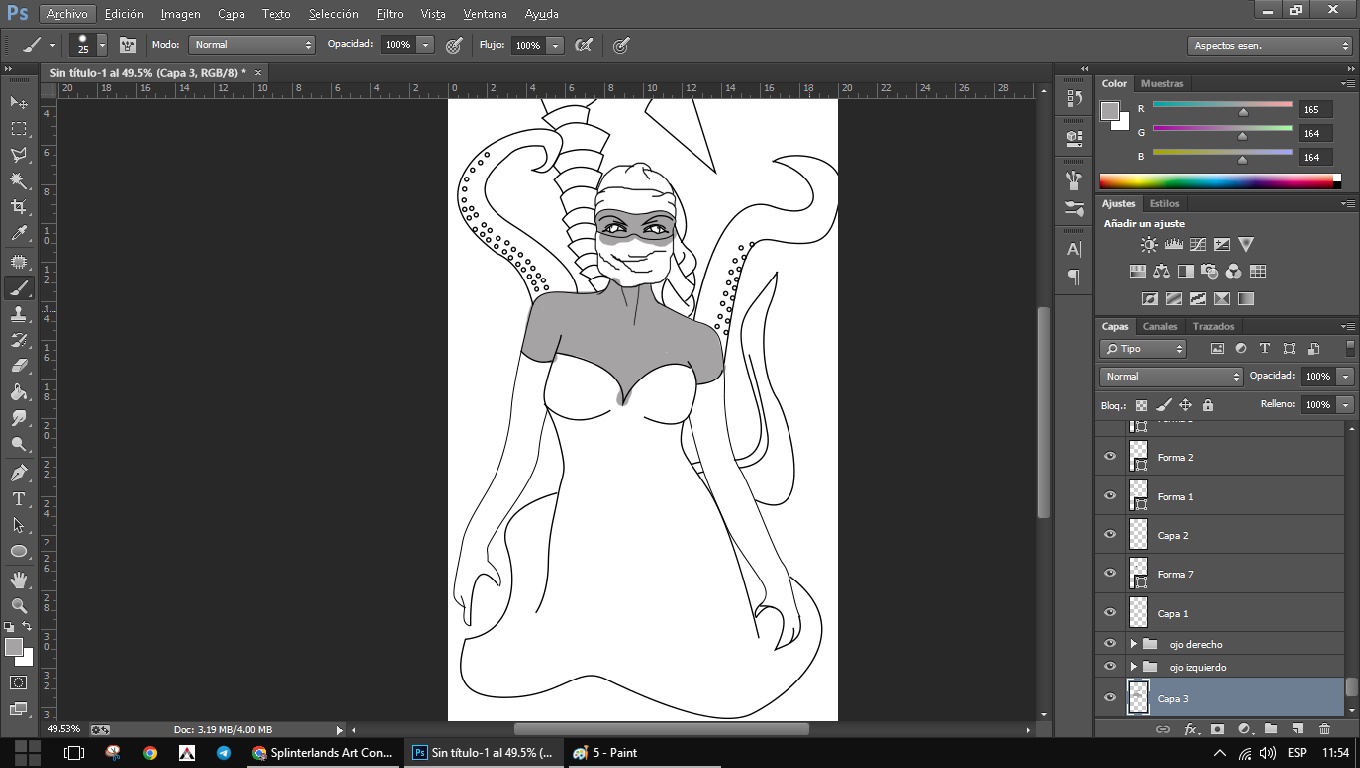Viewport: 1360px width, 768px height.
Task: Open the brush Modo dropdown
Action: [x=252, y=45]
